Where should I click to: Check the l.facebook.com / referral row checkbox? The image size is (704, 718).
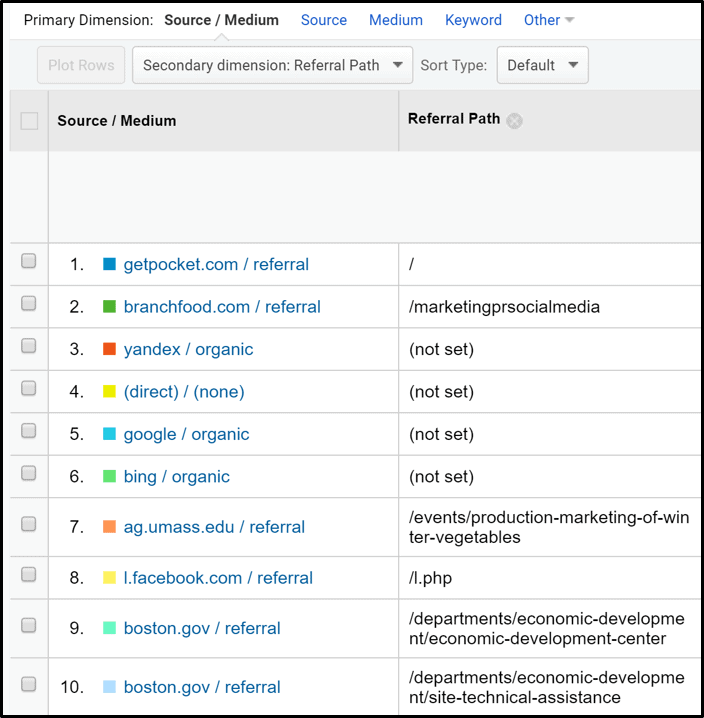29,574
